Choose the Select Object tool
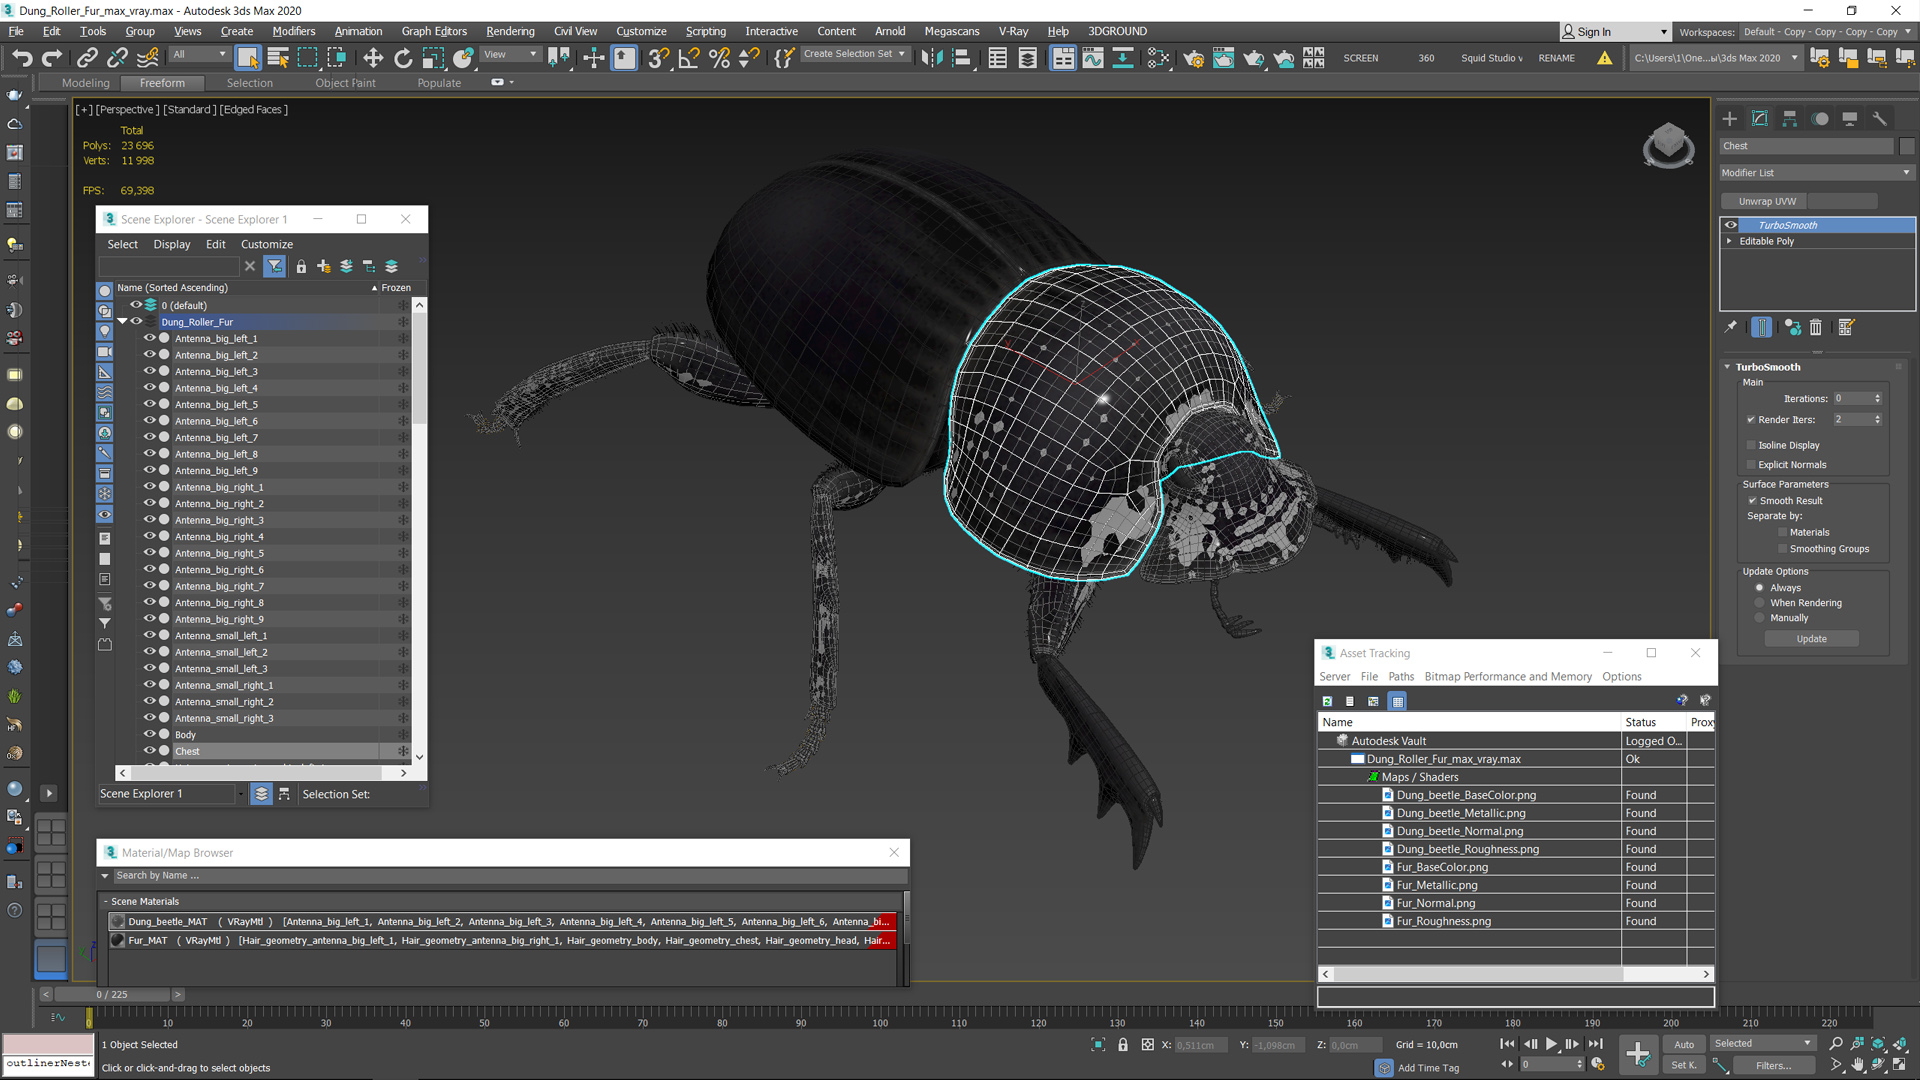The width and height of the screenshot is (1920, 1080). (248, 58)
